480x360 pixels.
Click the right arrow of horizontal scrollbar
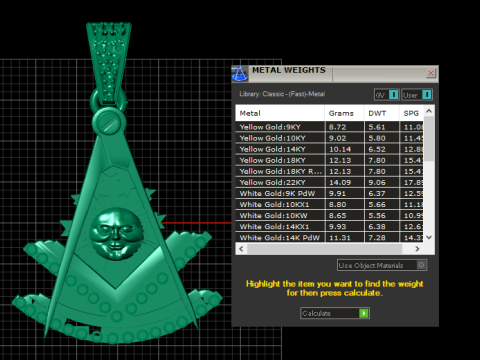pos(417,249)
